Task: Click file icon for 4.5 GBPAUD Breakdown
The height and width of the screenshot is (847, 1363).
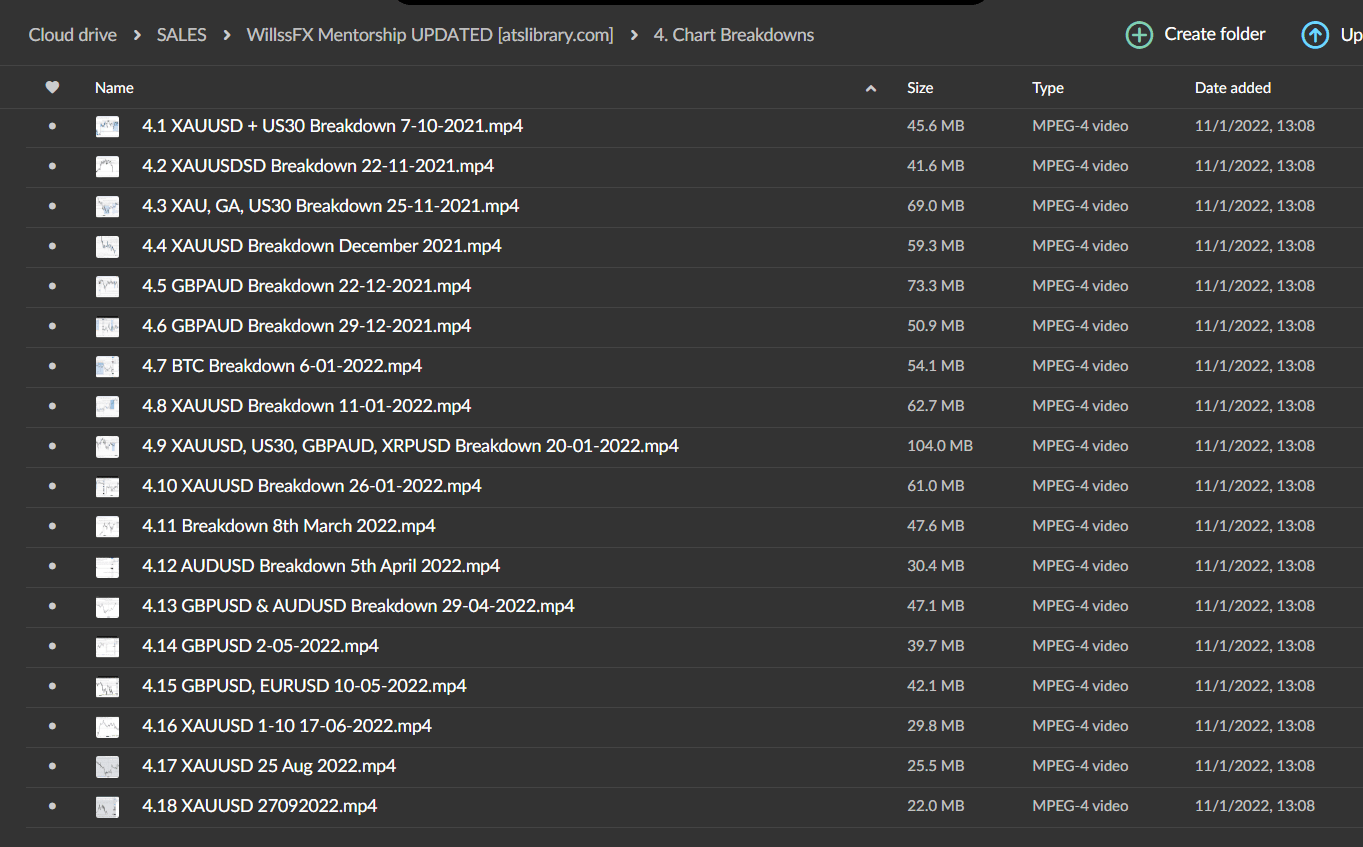Action: pyautogui.click(x=107, y=286)
